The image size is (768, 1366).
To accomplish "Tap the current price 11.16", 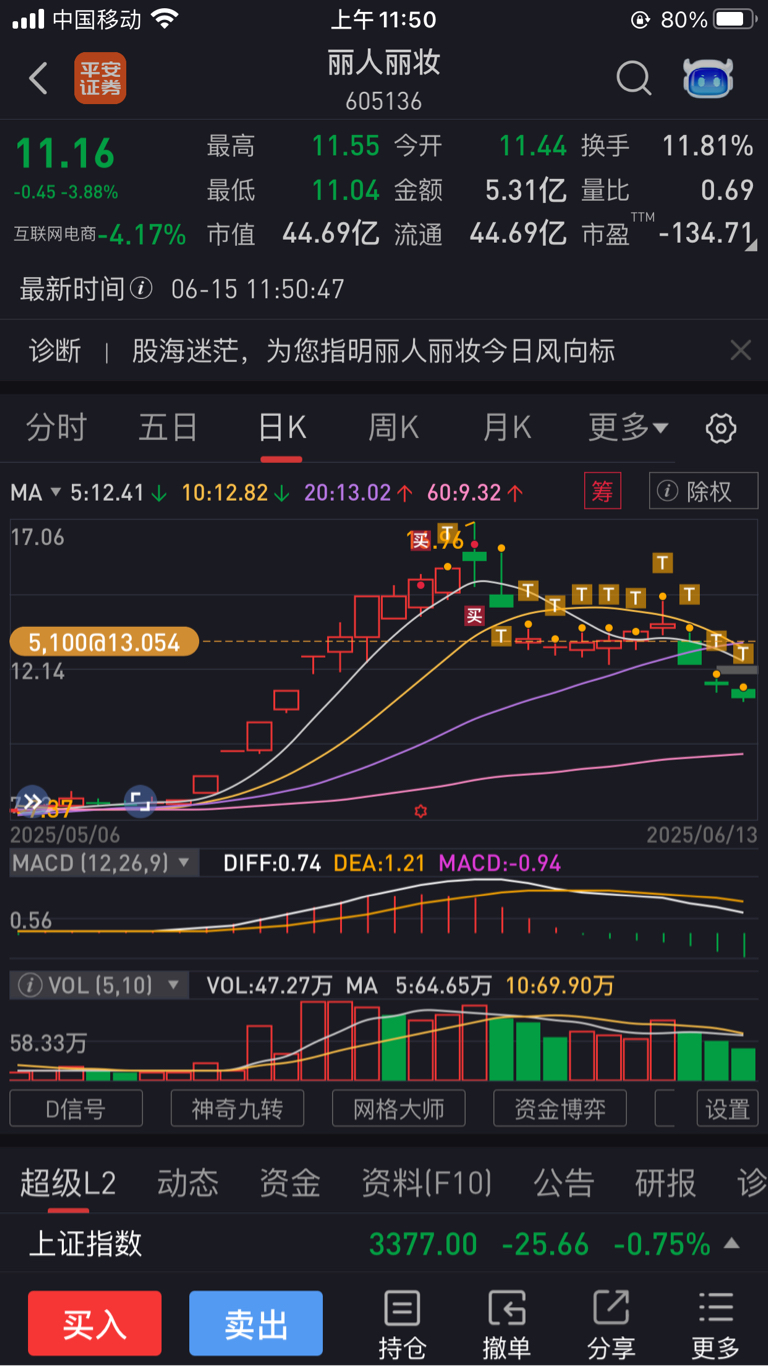I will click(65, 153).
